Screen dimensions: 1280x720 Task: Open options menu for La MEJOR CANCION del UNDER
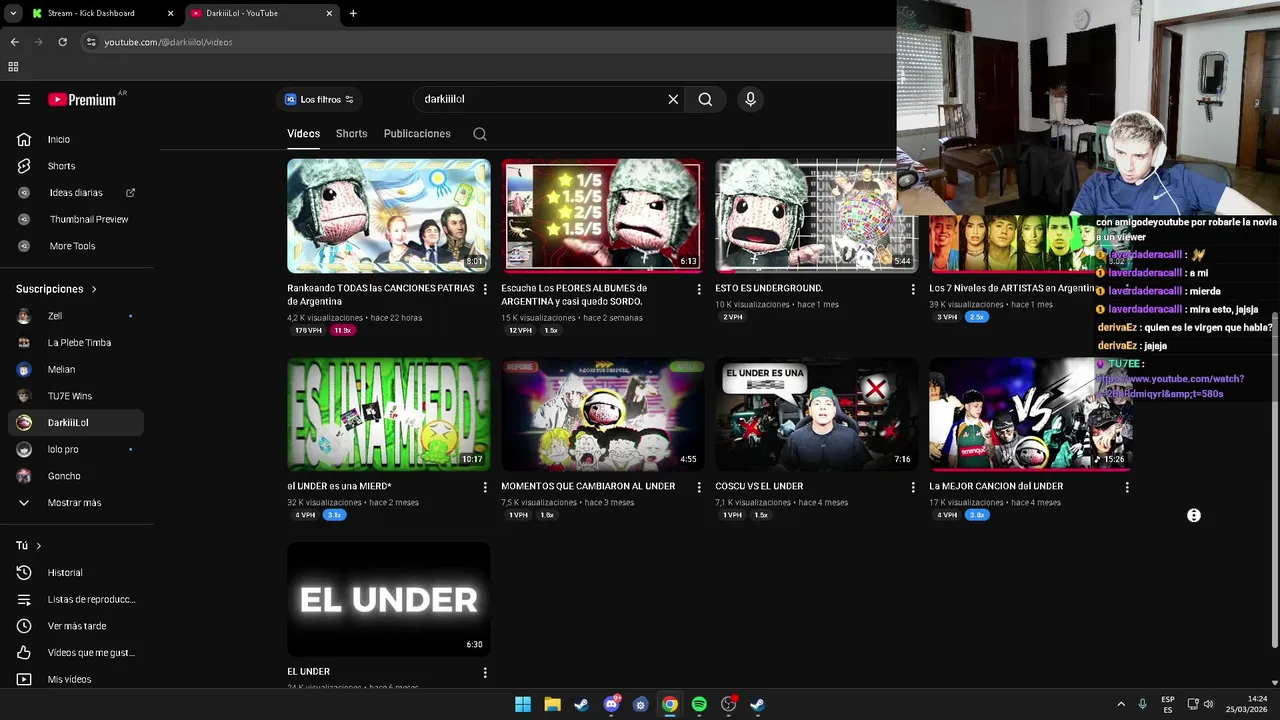[1127, 487]
